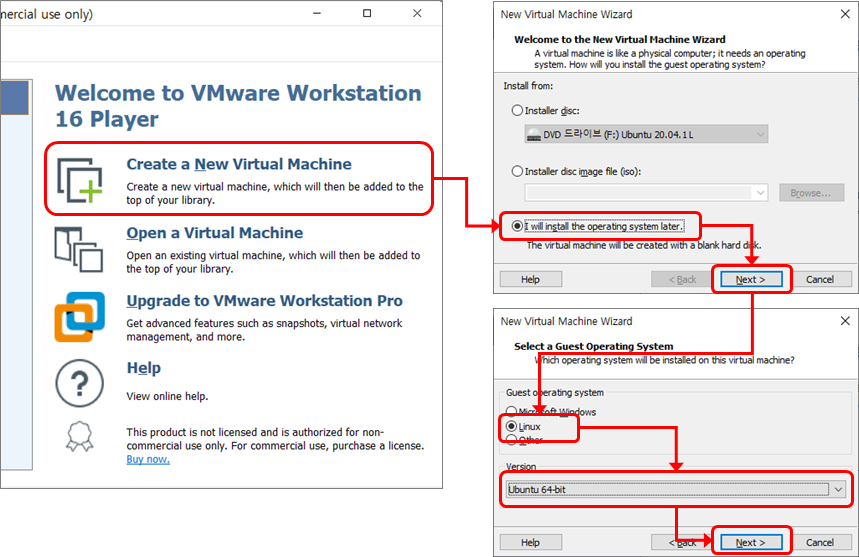Follow Upgrade to VMware Workstation Pro link
Image resolution: width=859 pixels, height=557 pixels.
tap(264, 301)
